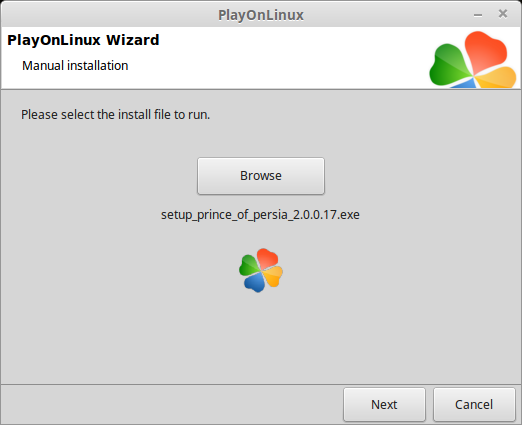Click the PlayOnLinux Wizard heading
This screenshot has width=522, height=425.
[x=83, y=40]
